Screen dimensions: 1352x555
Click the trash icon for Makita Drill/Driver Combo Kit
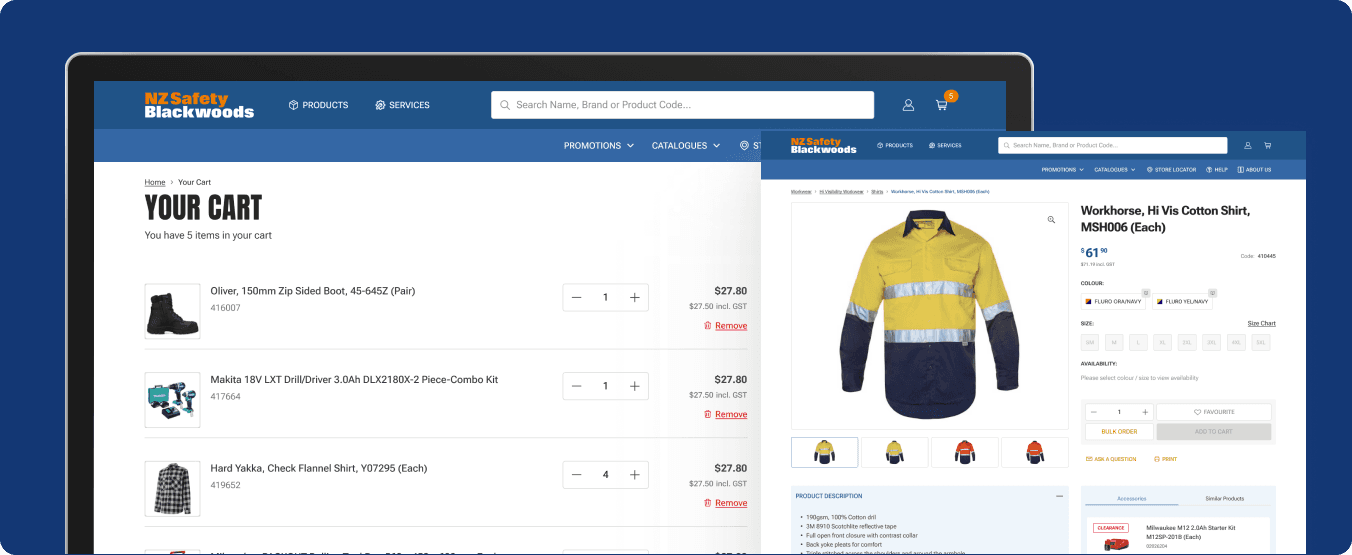click(x=707, y=414)
